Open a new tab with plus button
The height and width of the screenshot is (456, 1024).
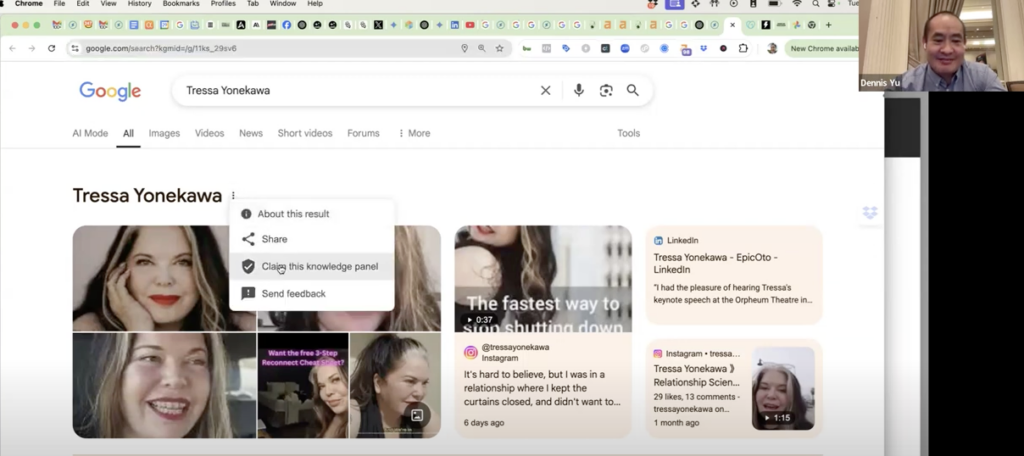tap(828, 25)
